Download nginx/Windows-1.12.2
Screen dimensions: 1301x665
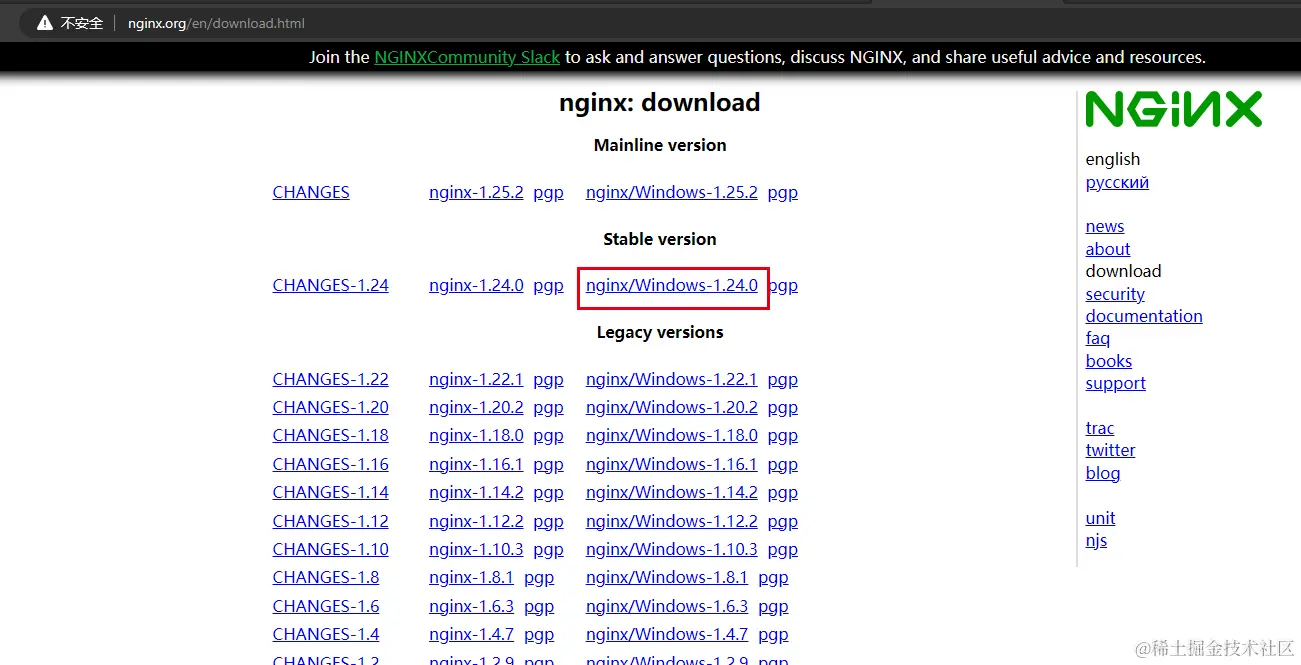click(x=672, y=521)
